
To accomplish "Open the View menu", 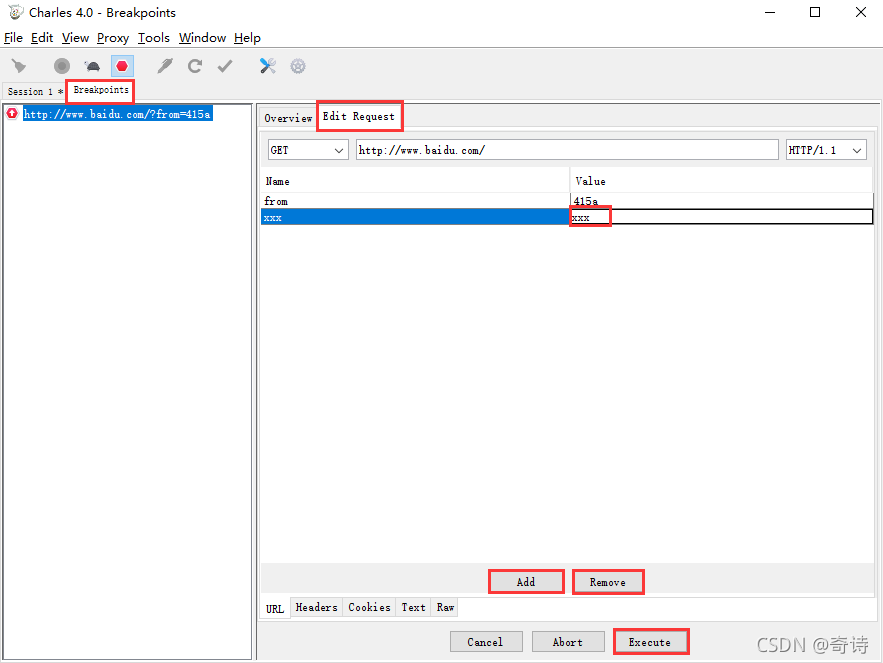I will point(75,38).
